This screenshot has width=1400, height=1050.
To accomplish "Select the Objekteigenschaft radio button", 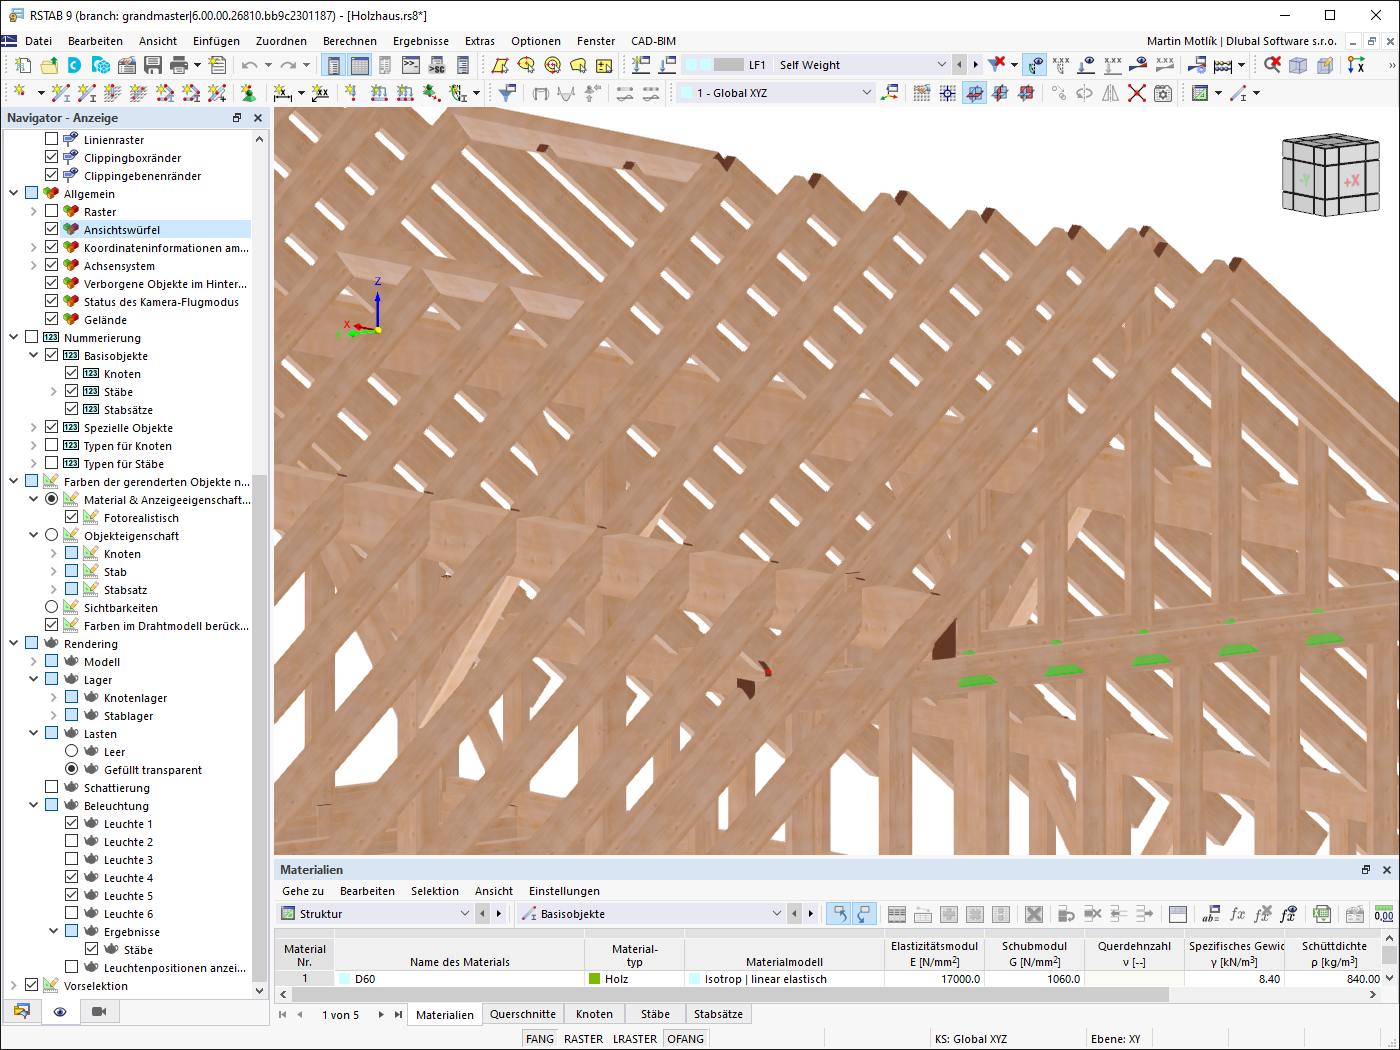I will coord(51,535).
